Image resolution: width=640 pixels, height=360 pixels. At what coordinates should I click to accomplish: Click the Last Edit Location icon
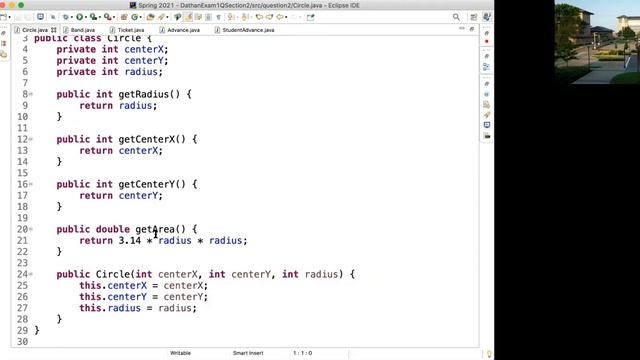click(259, 17)
